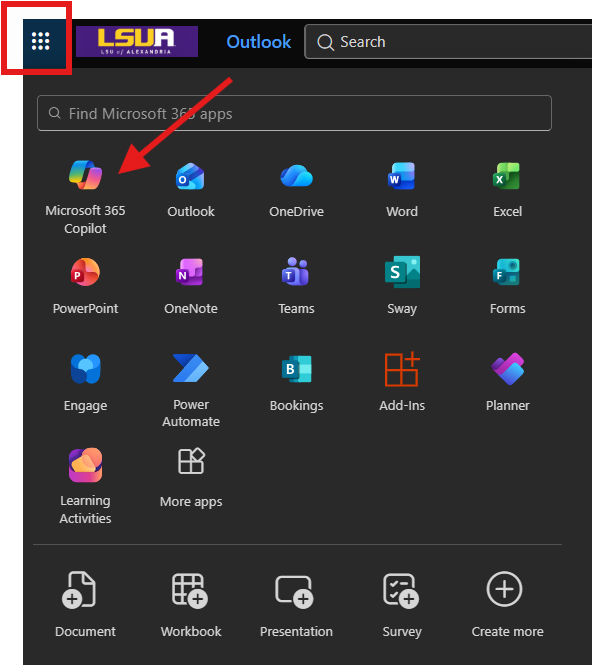Image resolution: width=592 pixels, height=665 pixels.
Task: Click the magnifier icon in top Search
Action: pos(325,42)
